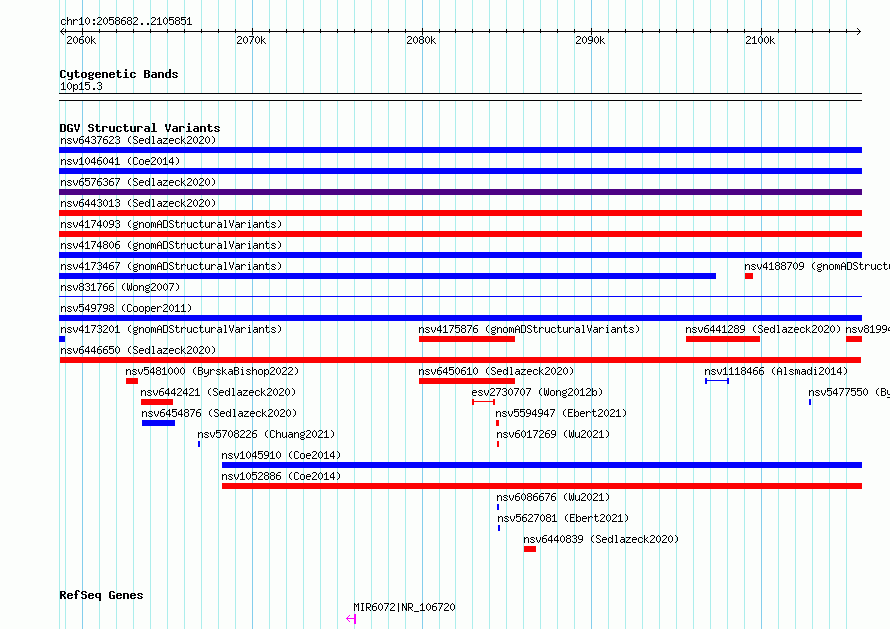Click the red nsv8199 marker at right edge

tap(854, 339)
